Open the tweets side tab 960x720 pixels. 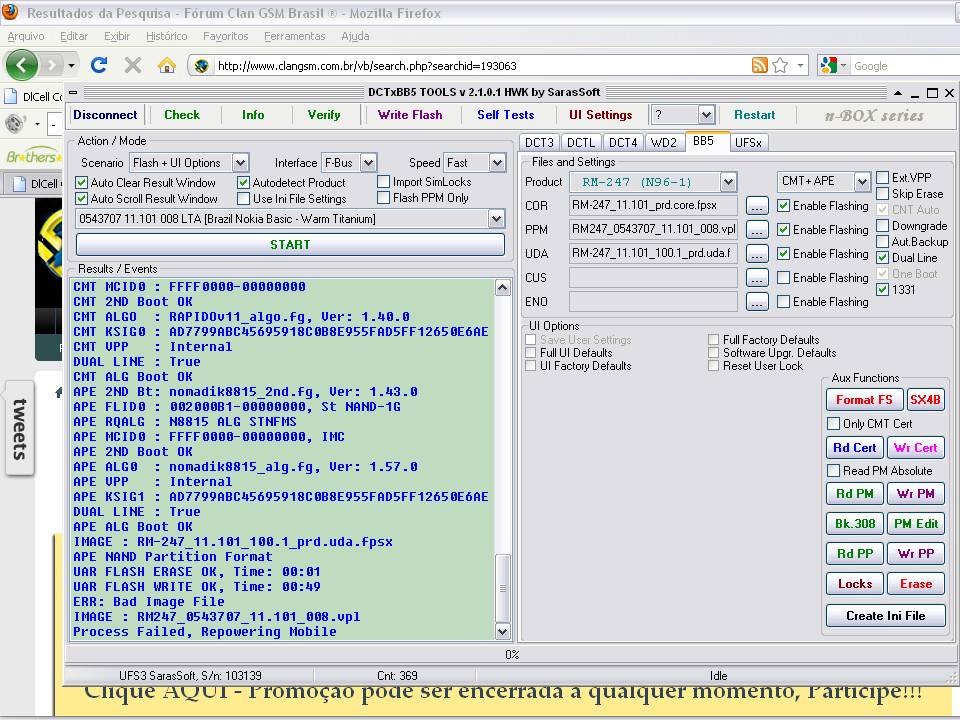(x=20, y=429)
